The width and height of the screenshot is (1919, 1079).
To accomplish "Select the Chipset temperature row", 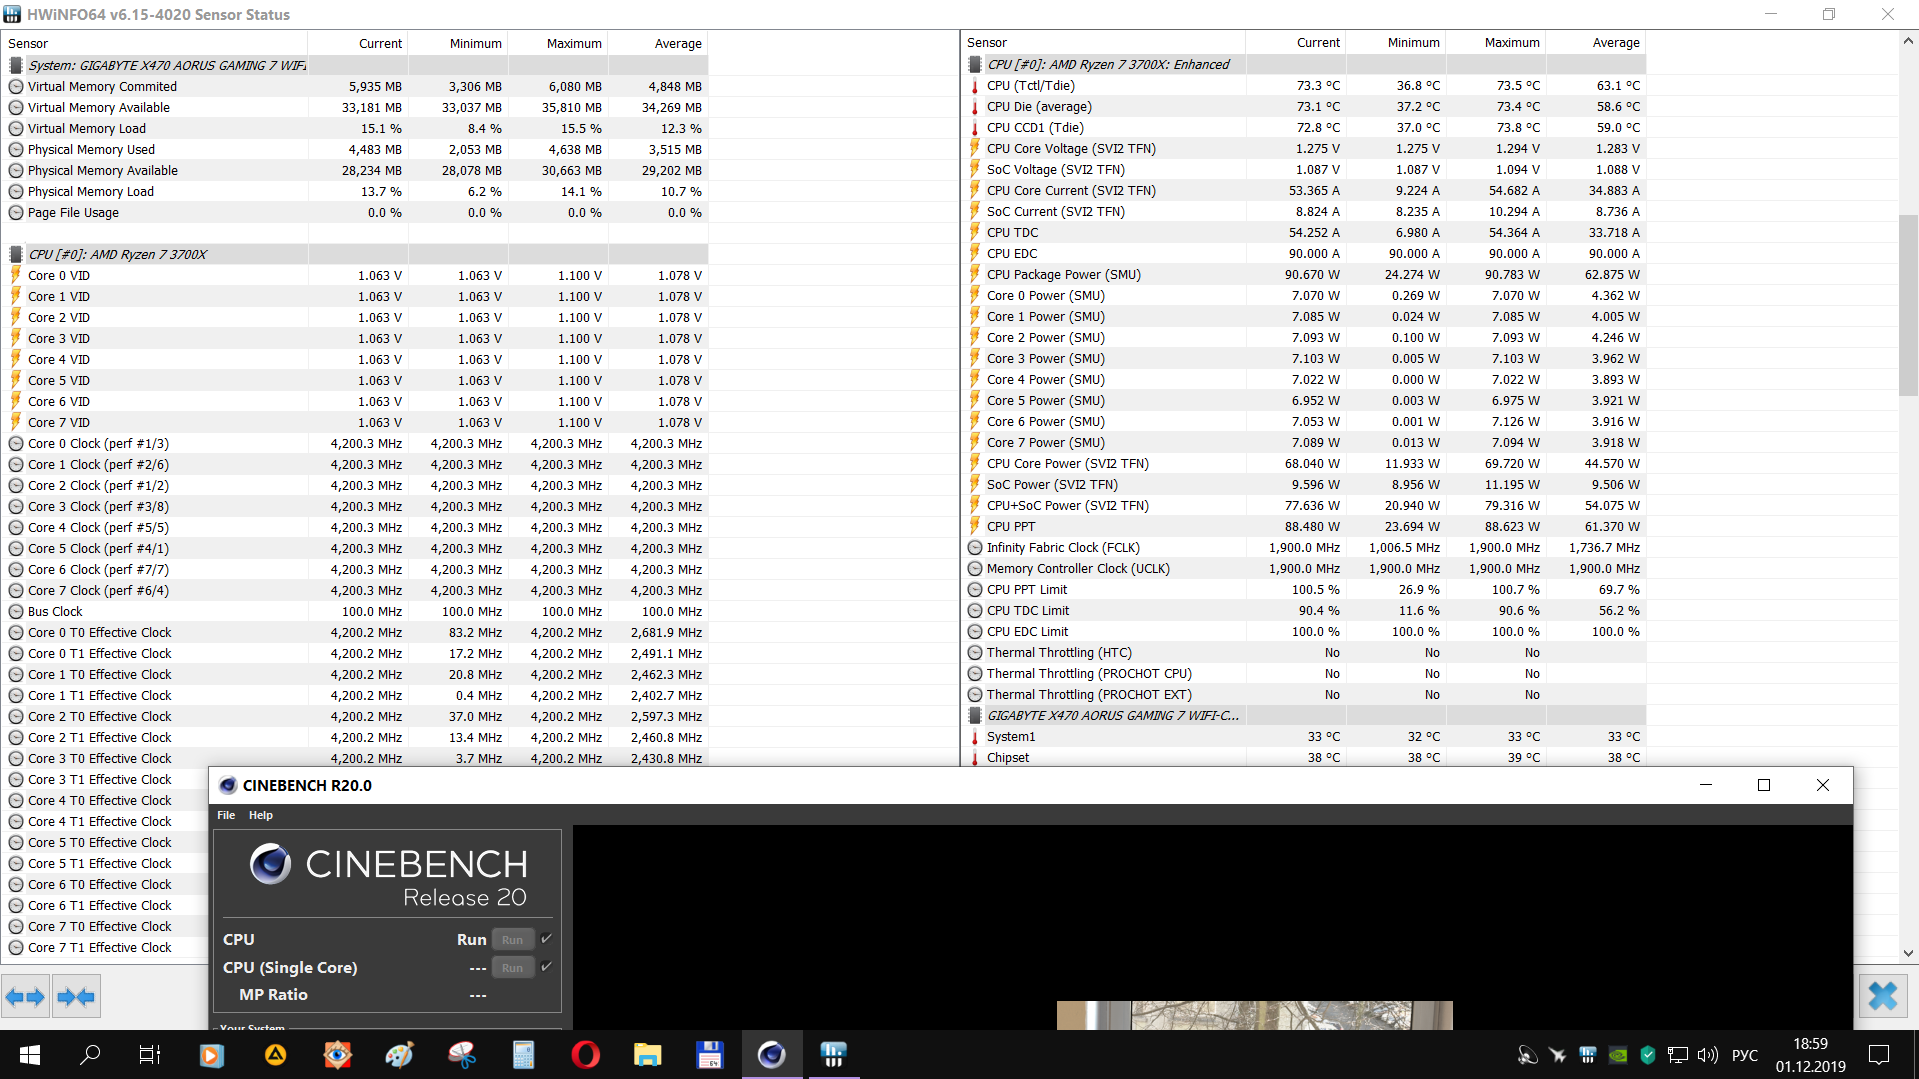I will click(1304, 757).
